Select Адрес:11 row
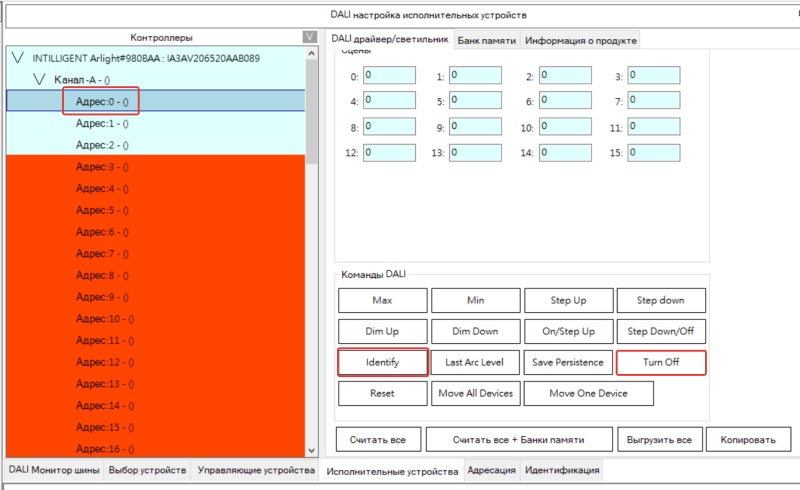 click(x=156, y=340)
